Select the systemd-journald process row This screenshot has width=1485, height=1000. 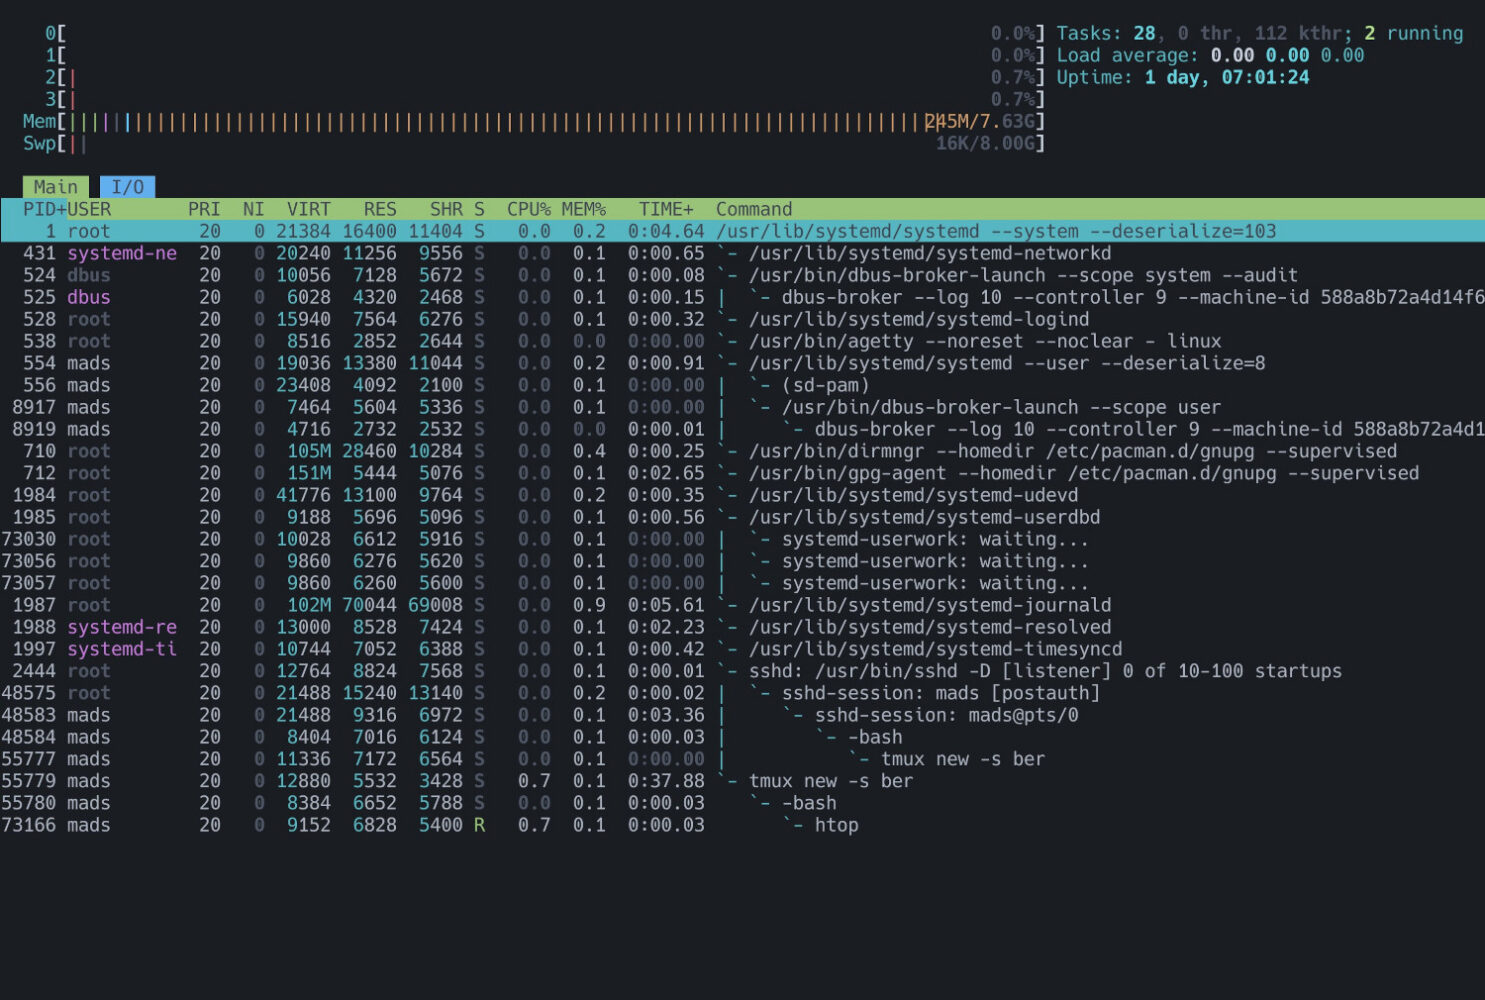point(742,605)
